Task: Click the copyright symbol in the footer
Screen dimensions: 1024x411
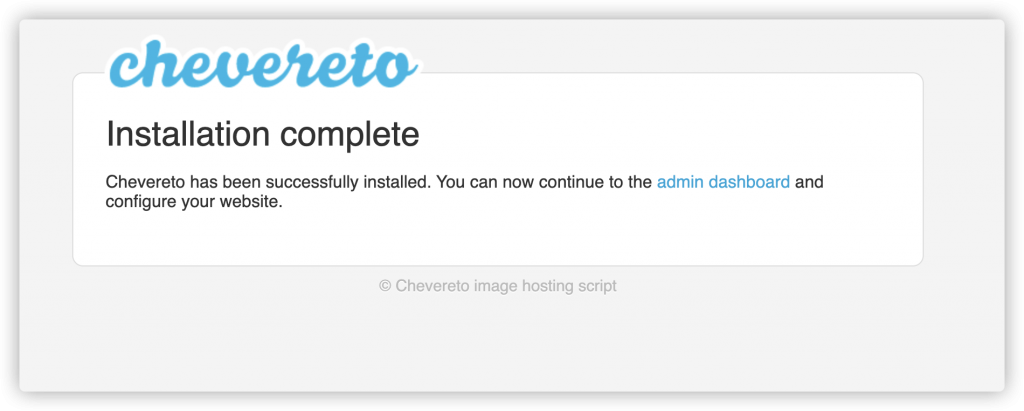Action: coord(385,286)
